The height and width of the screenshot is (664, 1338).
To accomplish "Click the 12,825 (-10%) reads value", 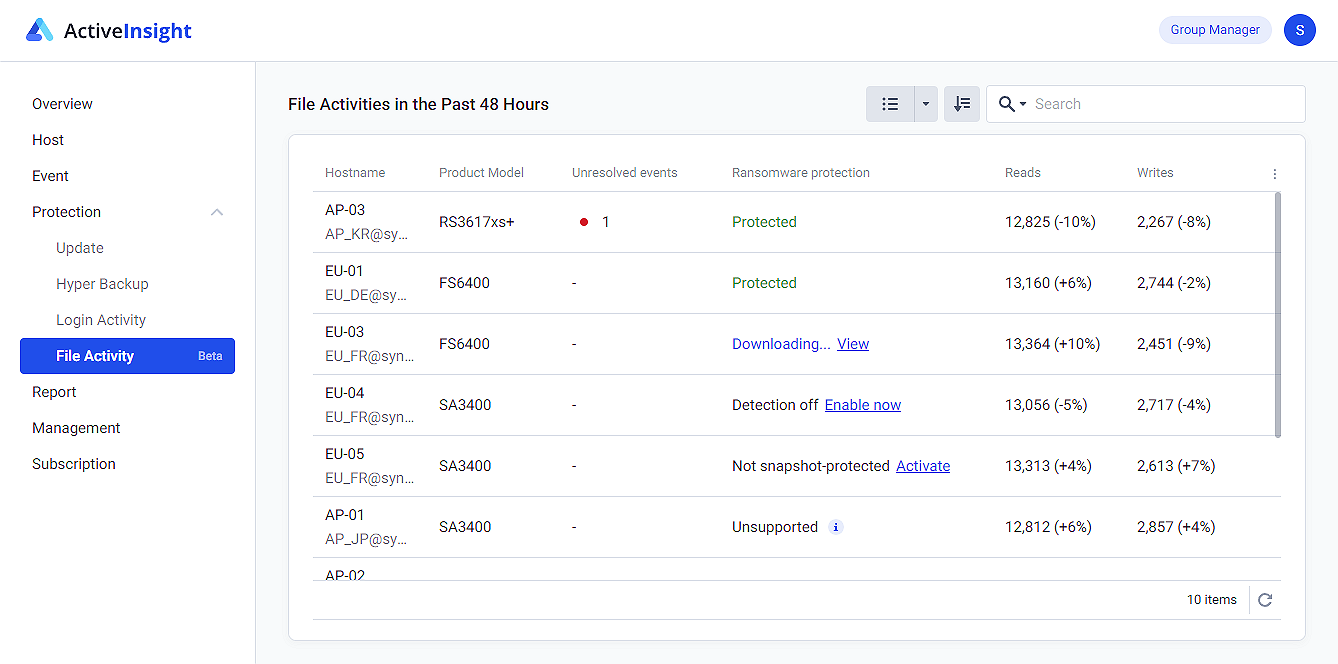I will [1050, 222].
